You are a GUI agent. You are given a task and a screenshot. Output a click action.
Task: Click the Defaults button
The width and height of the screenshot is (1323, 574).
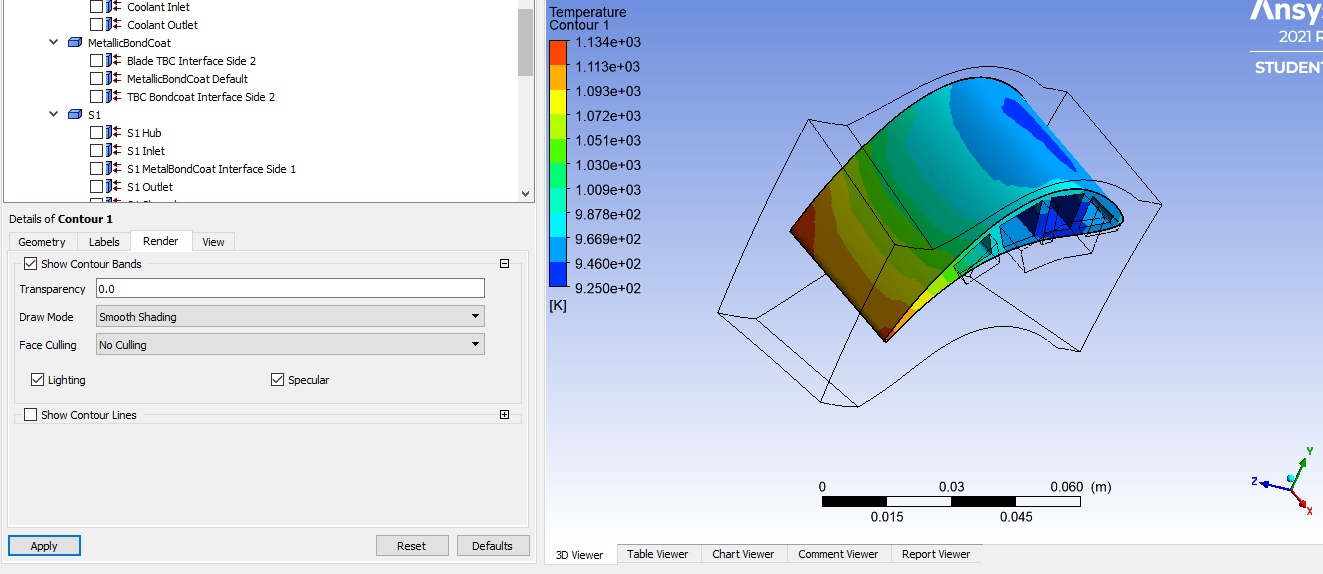tap(492, 546)
